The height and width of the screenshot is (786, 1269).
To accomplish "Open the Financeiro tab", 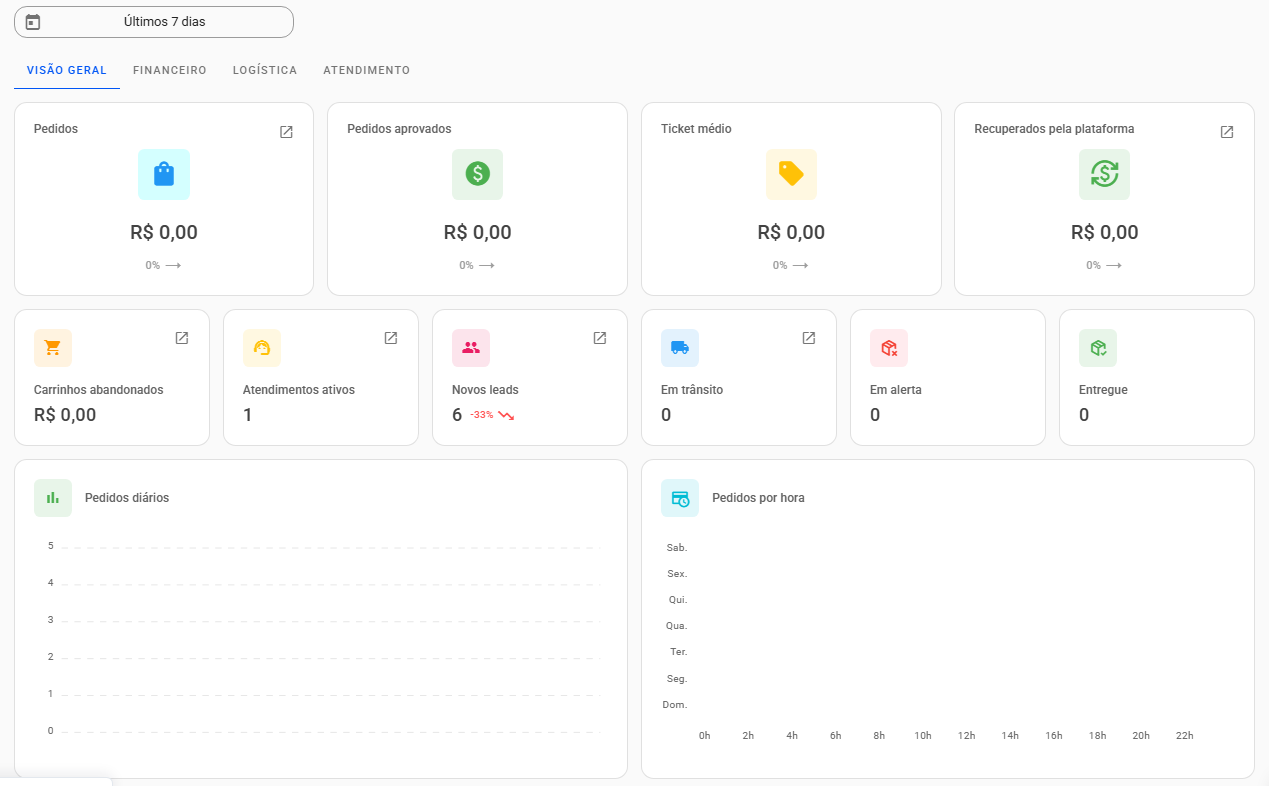I will (x=170, y=71).
